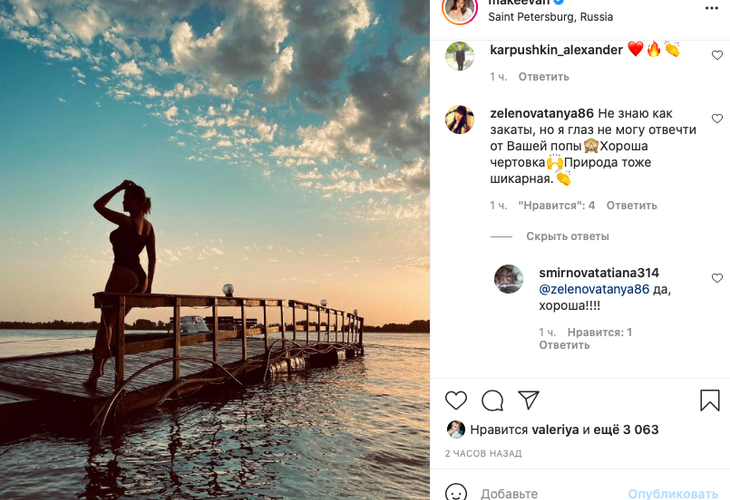Like smirnovatatiana314's reply heart
This screenshot has width=730, height=500.
pos(717,278)
